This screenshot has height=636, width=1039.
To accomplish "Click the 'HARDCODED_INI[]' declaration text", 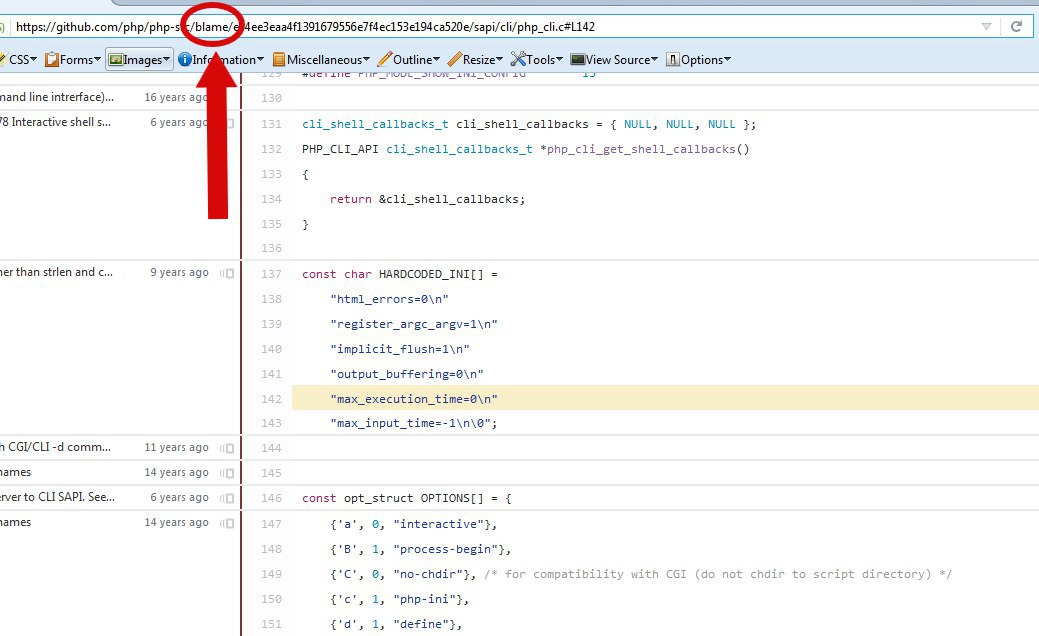I will click(431, 274).
